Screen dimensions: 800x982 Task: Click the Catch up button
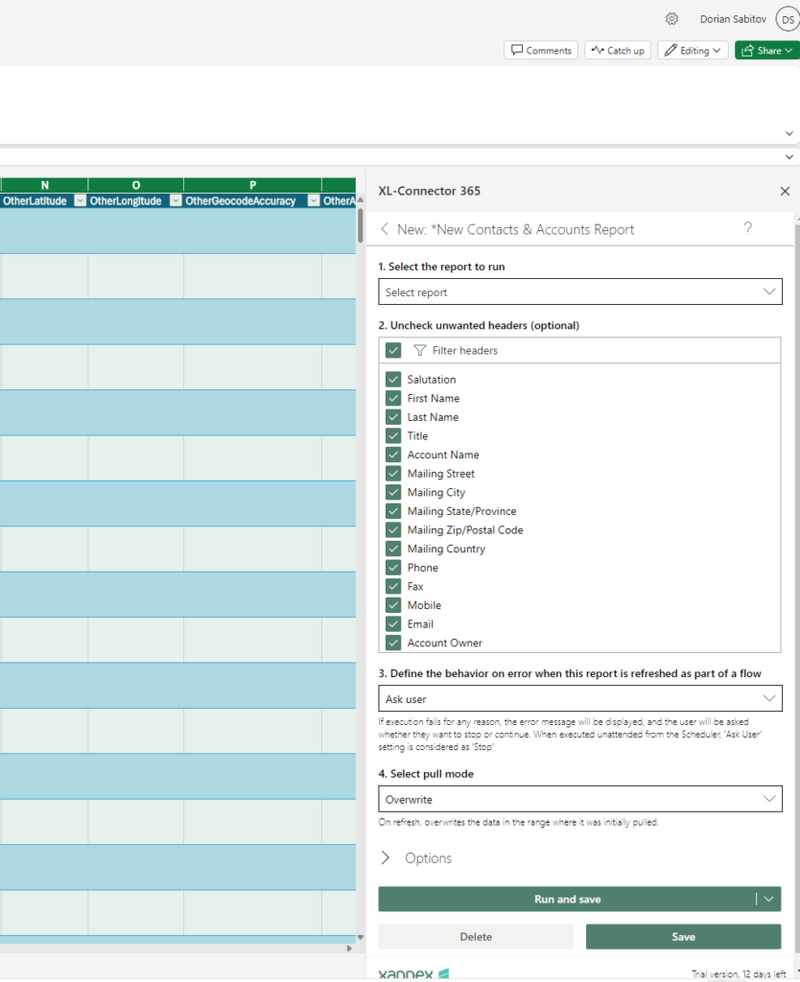coord(618,50)
